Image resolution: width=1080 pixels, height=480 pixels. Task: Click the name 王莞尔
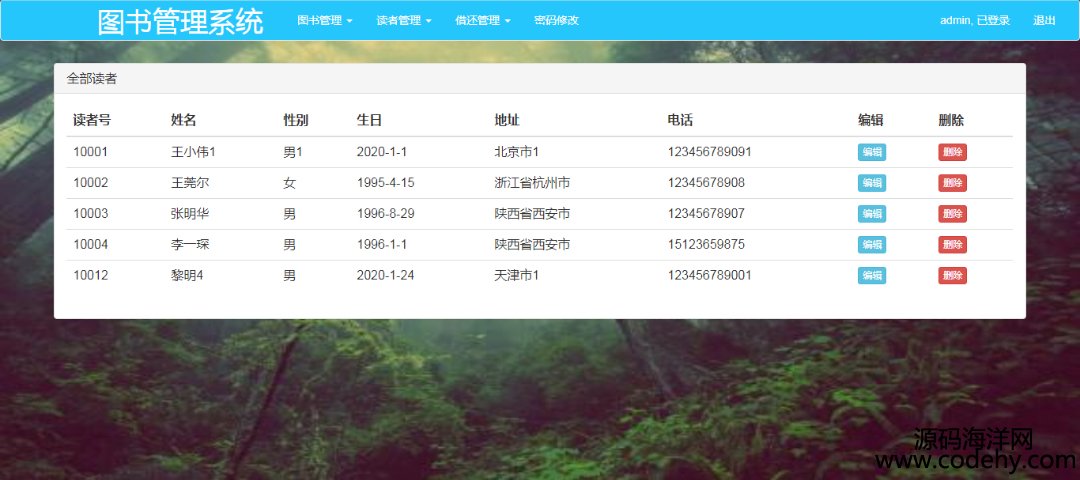pyautogui.click(x=190, y=183)
